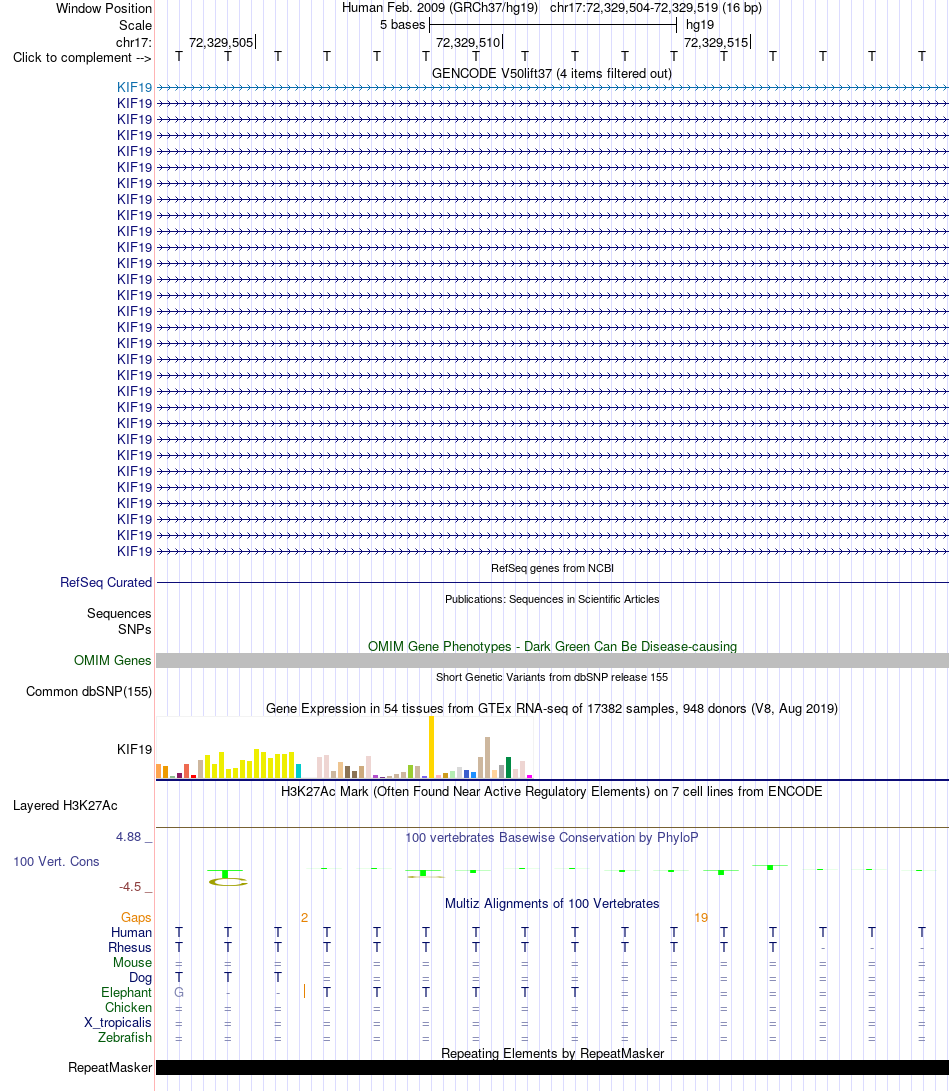This screenshot has width=950, height=1091.
Task: Click the 'chr17:' ruler label
Action: [x=134, y=42]
